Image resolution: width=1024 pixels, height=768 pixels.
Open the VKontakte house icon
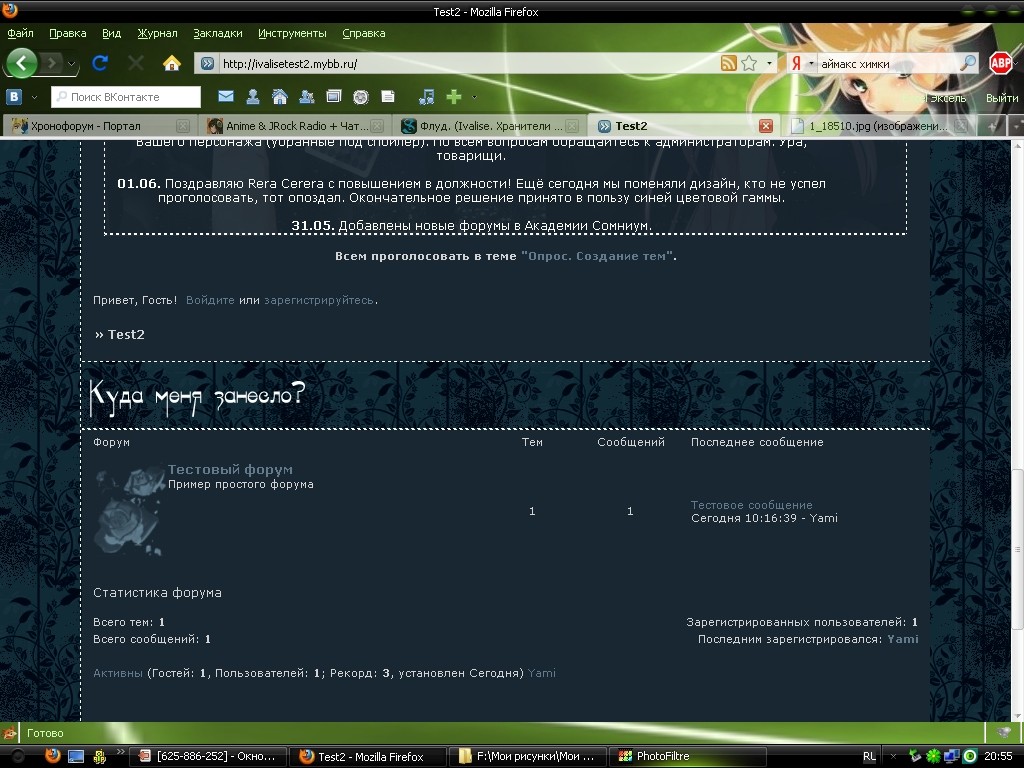280,97
